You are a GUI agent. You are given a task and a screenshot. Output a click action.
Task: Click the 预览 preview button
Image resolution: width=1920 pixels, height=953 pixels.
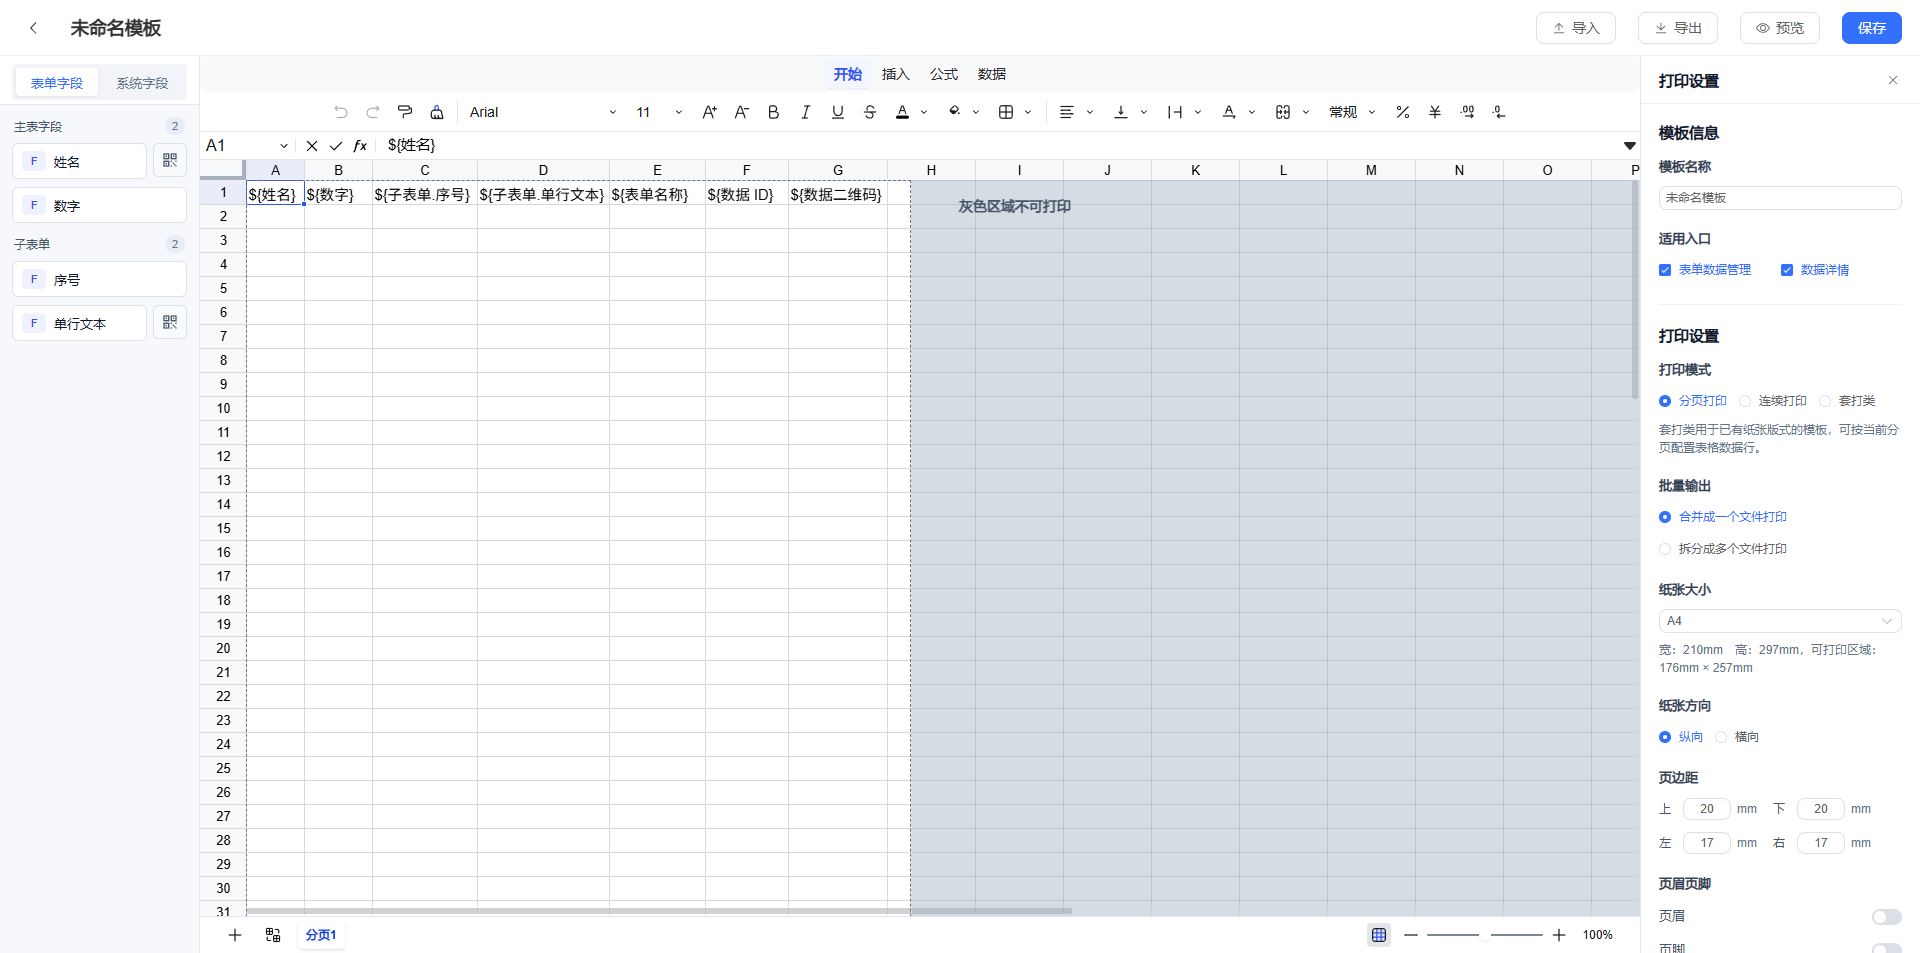(1780, 28)
